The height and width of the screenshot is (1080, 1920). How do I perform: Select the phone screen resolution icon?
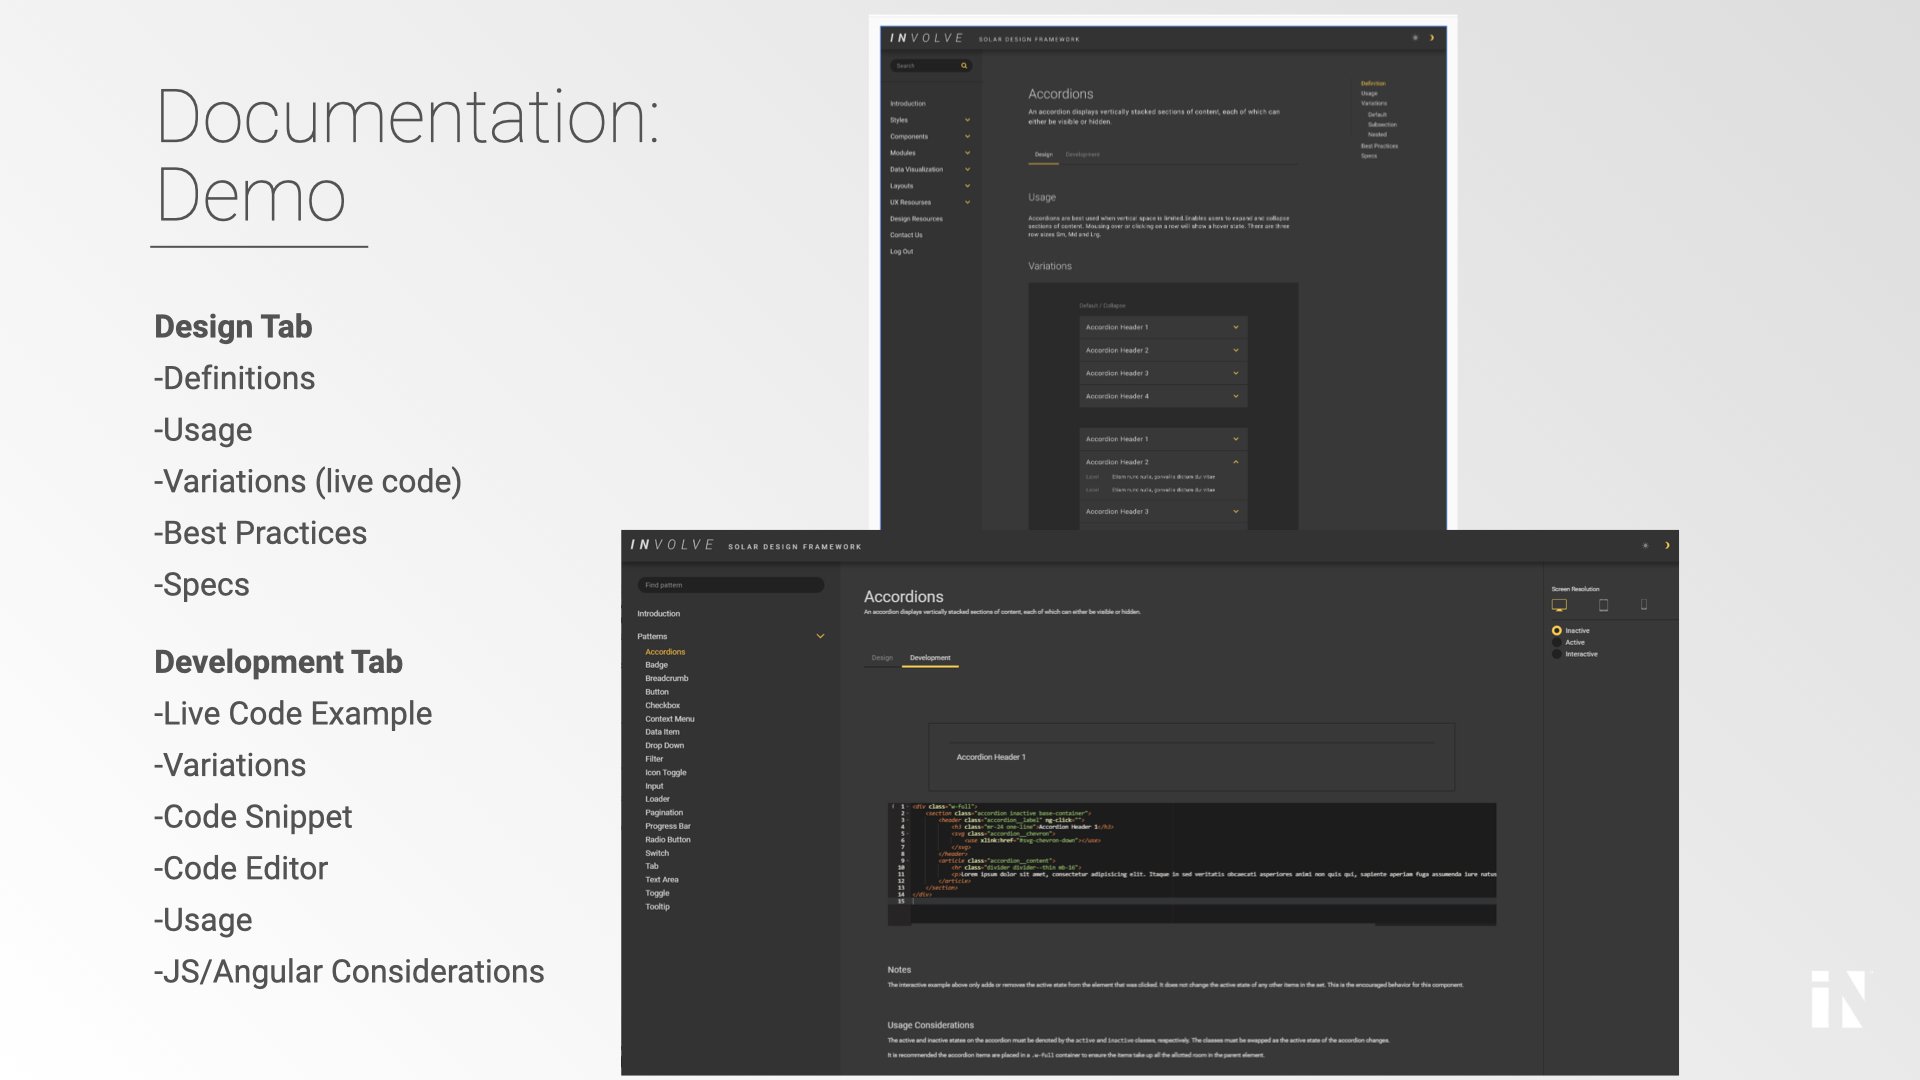1644,604
